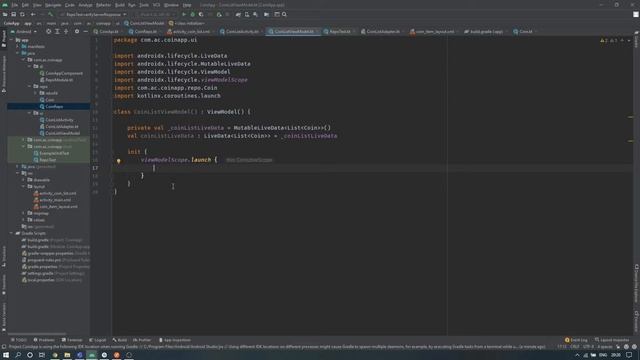Click the Expand All icon in Project panel

click(x=57, y=31)
